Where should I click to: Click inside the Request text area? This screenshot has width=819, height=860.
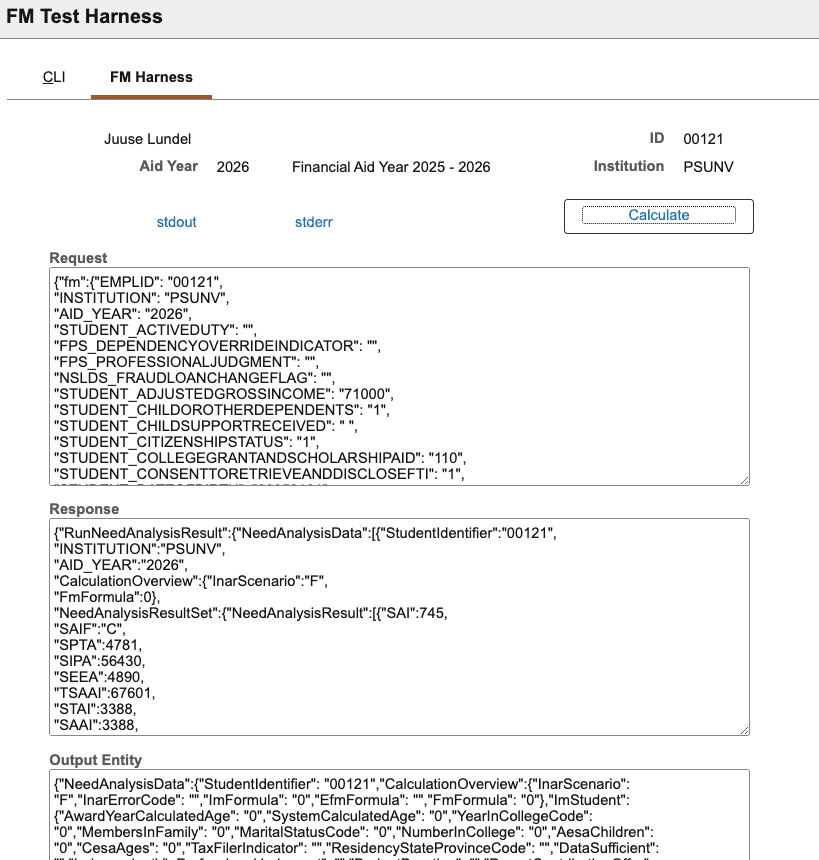[399, 376]
